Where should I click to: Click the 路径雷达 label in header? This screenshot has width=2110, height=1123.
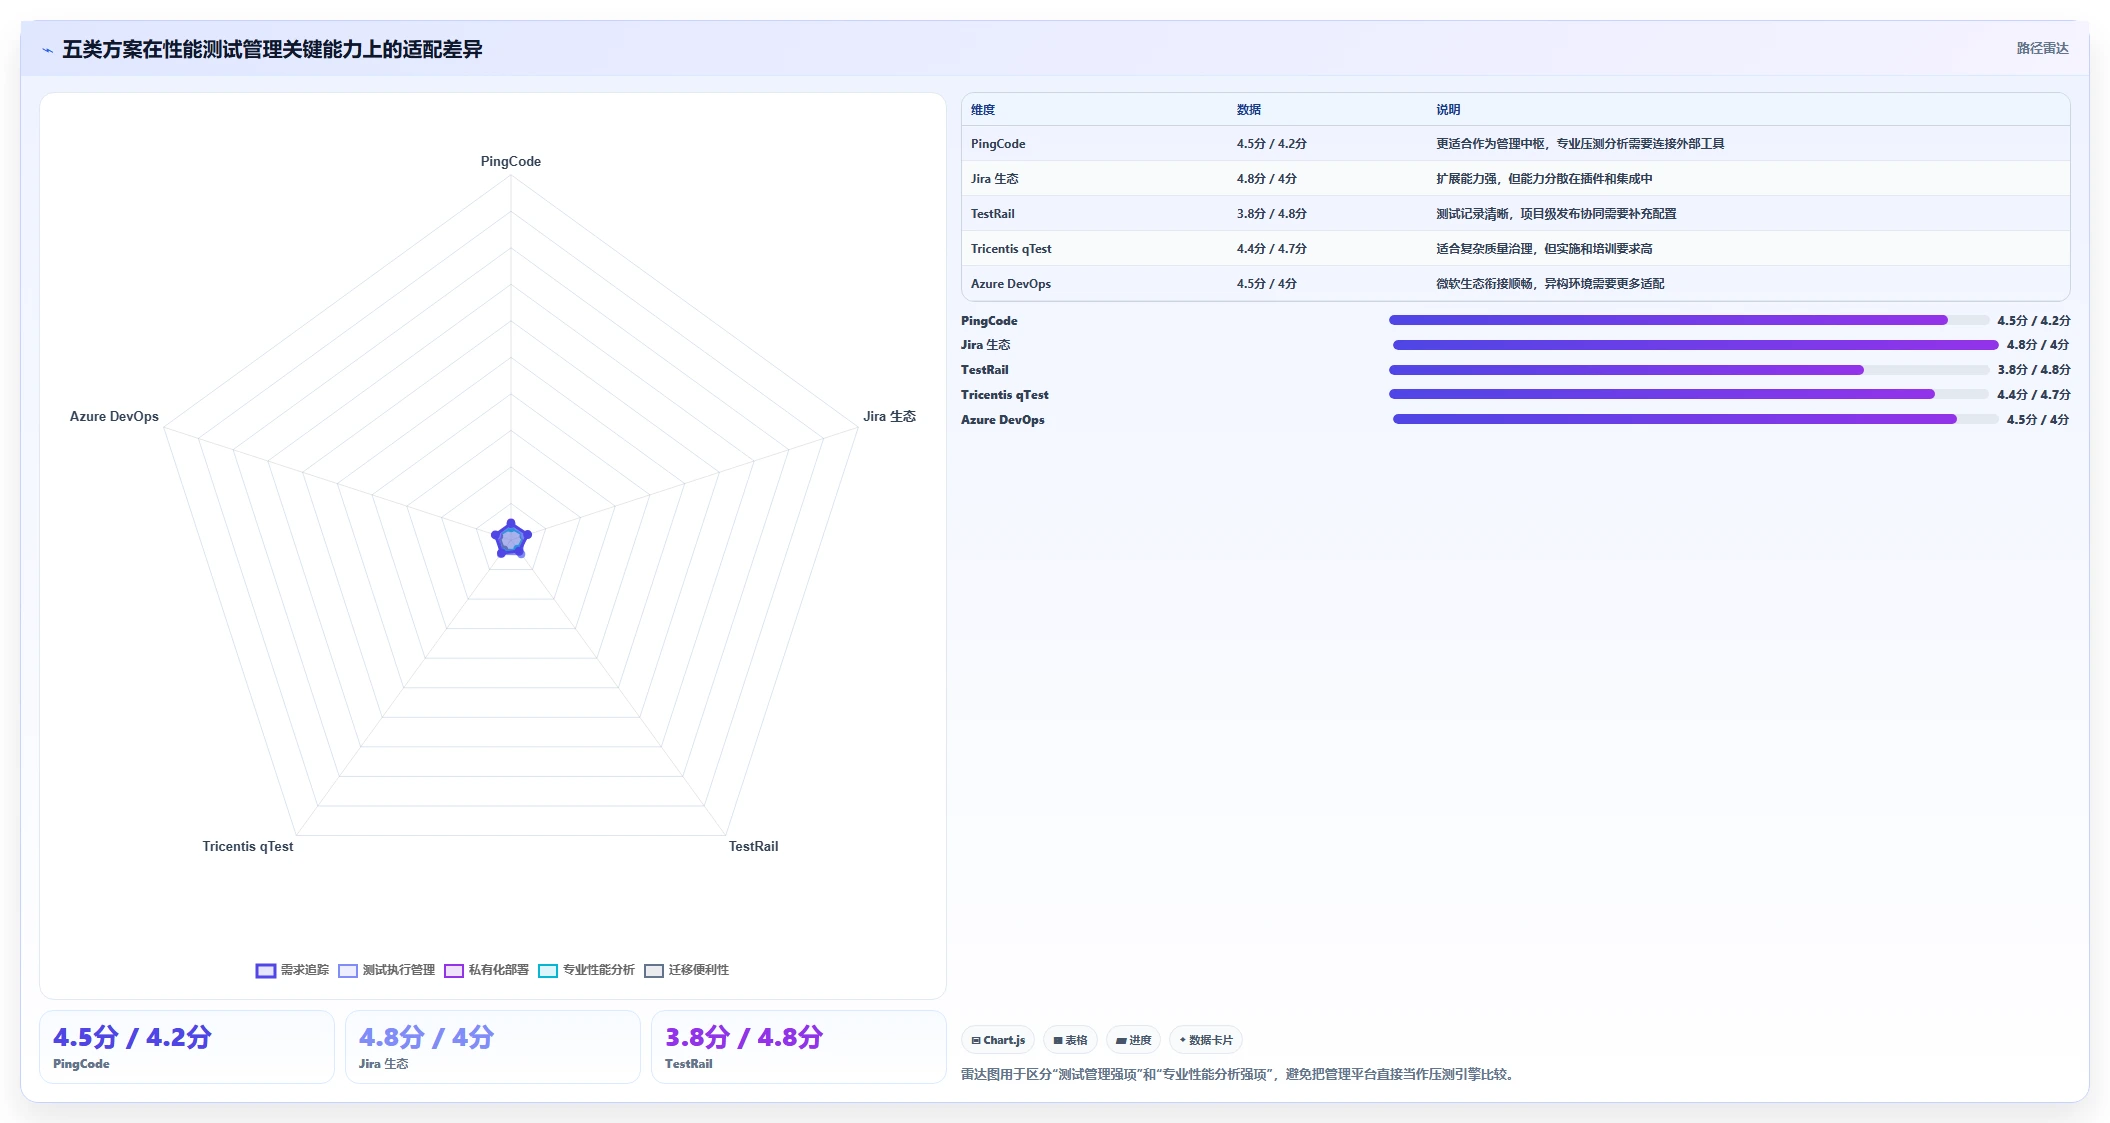pyautogui.click(x=2042, y=48)
